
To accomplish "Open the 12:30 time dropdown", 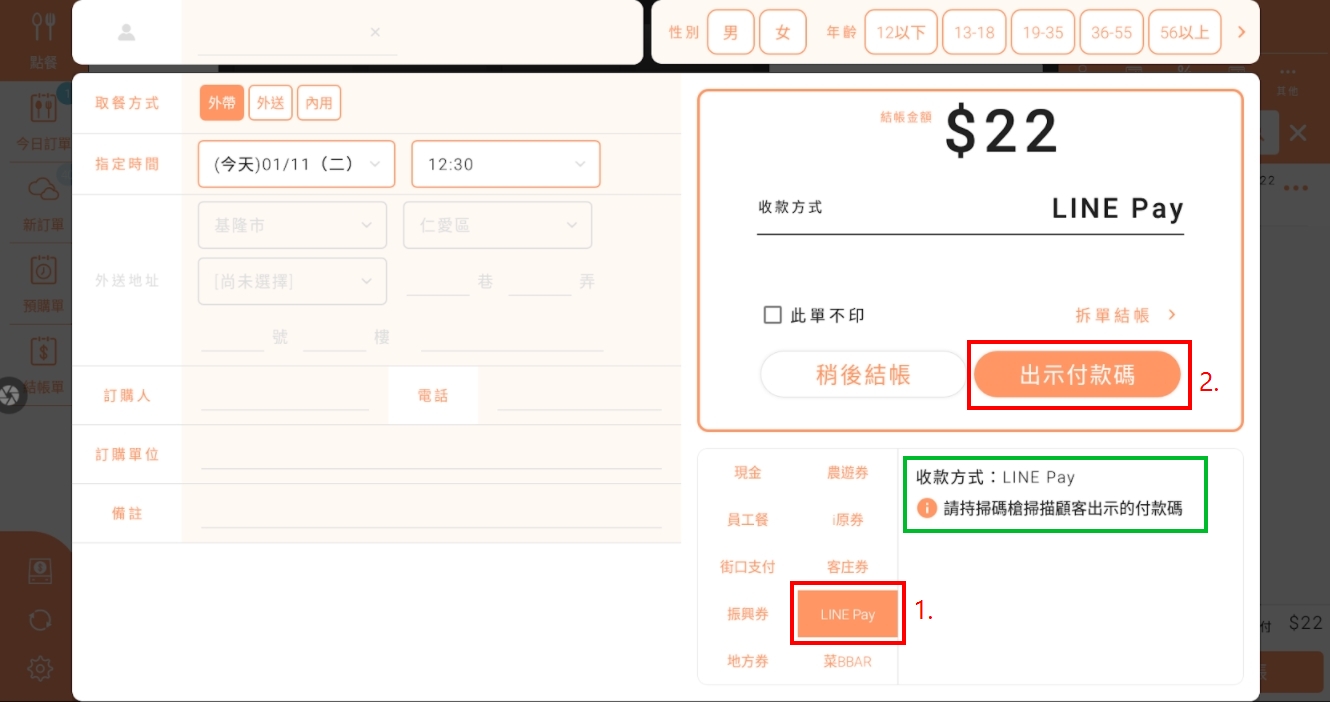I will pyautogui.click(x=505, y=164).
